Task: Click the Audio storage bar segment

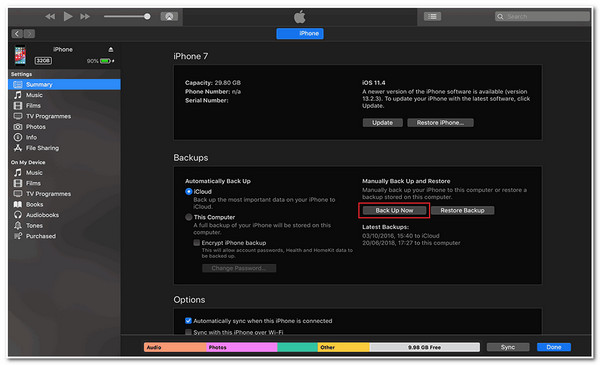Action: point(175,347)
